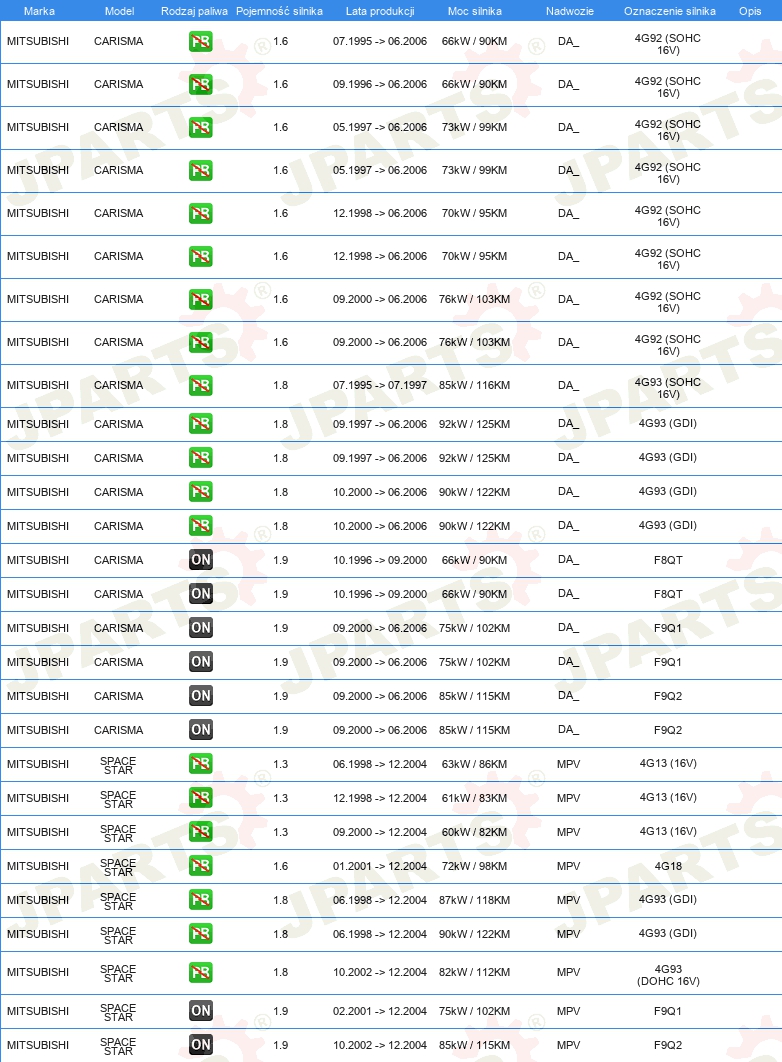Click petrol icon in the 60kW / 82KM row

click(x=200, y=832)
